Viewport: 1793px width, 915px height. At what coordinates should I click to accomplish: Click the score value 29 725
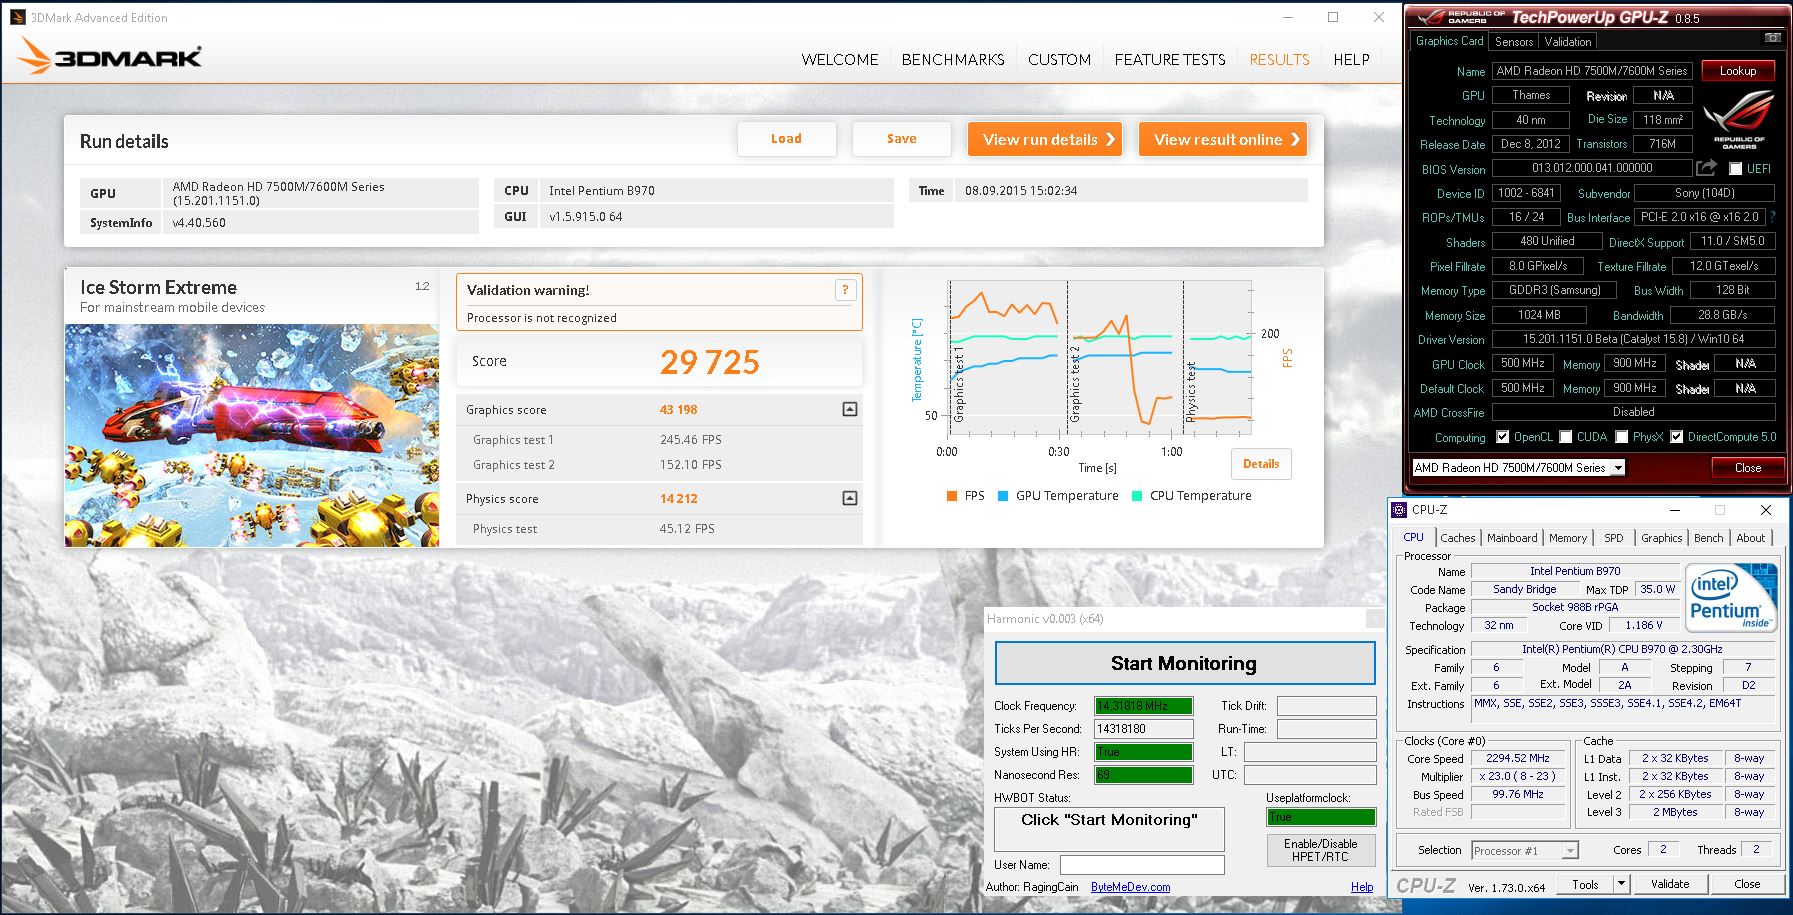710,362
